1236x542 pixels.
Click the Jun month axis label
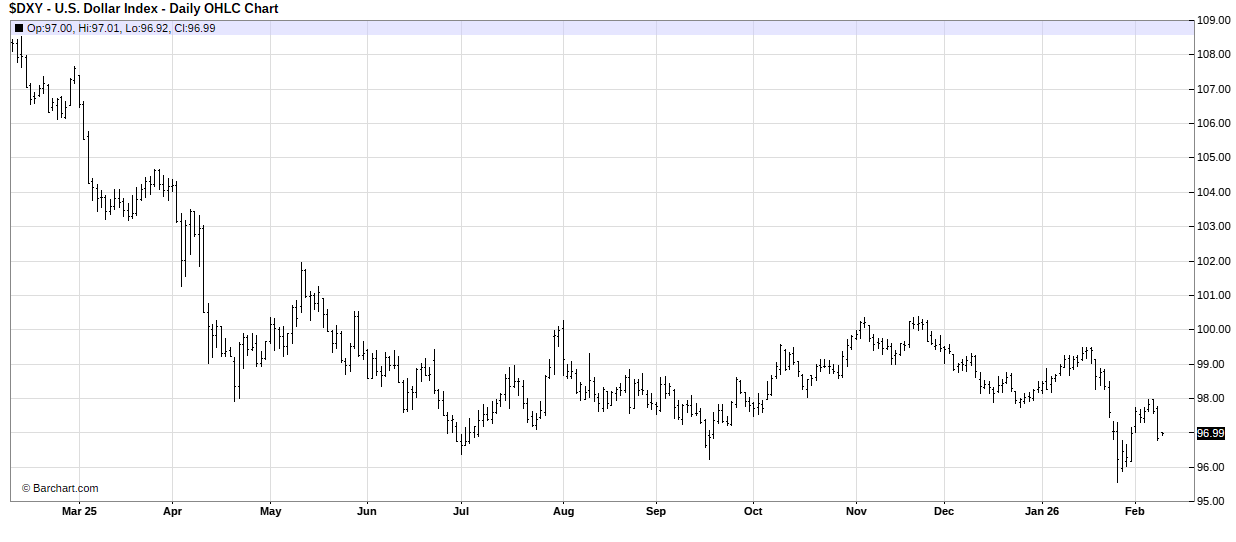point(367,511)
